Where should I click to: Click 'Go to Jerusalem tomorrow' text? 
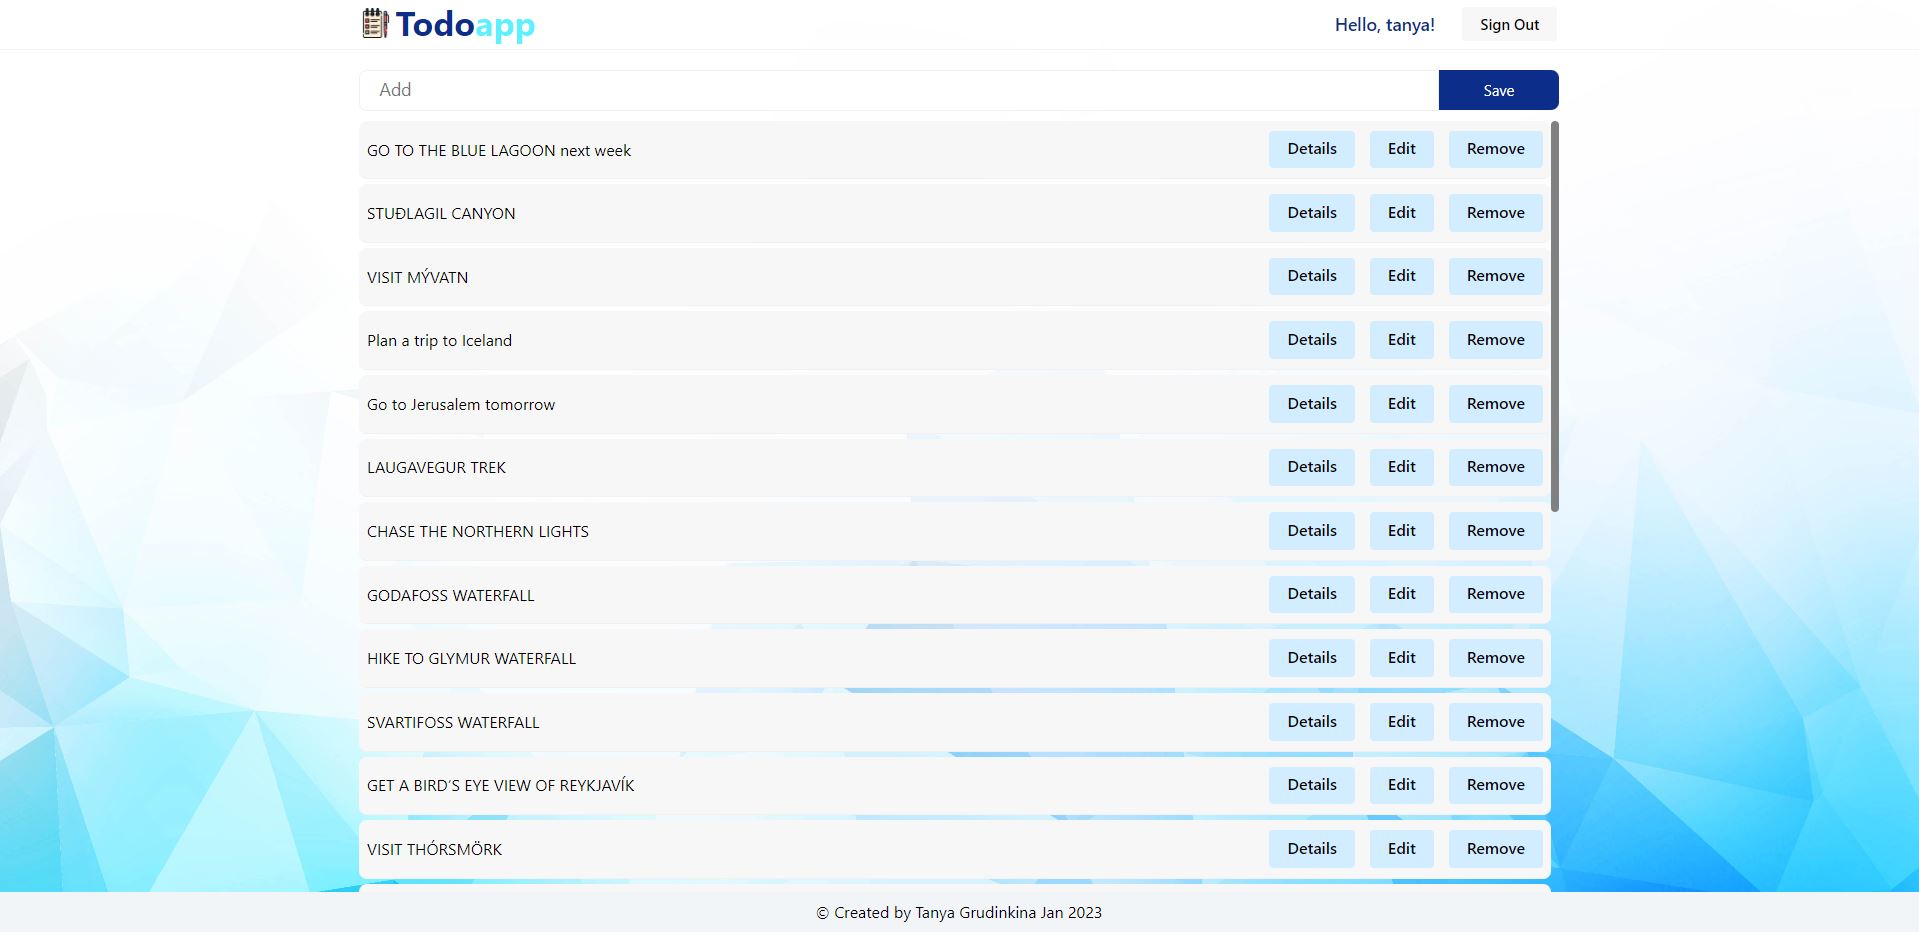(461, 405)
